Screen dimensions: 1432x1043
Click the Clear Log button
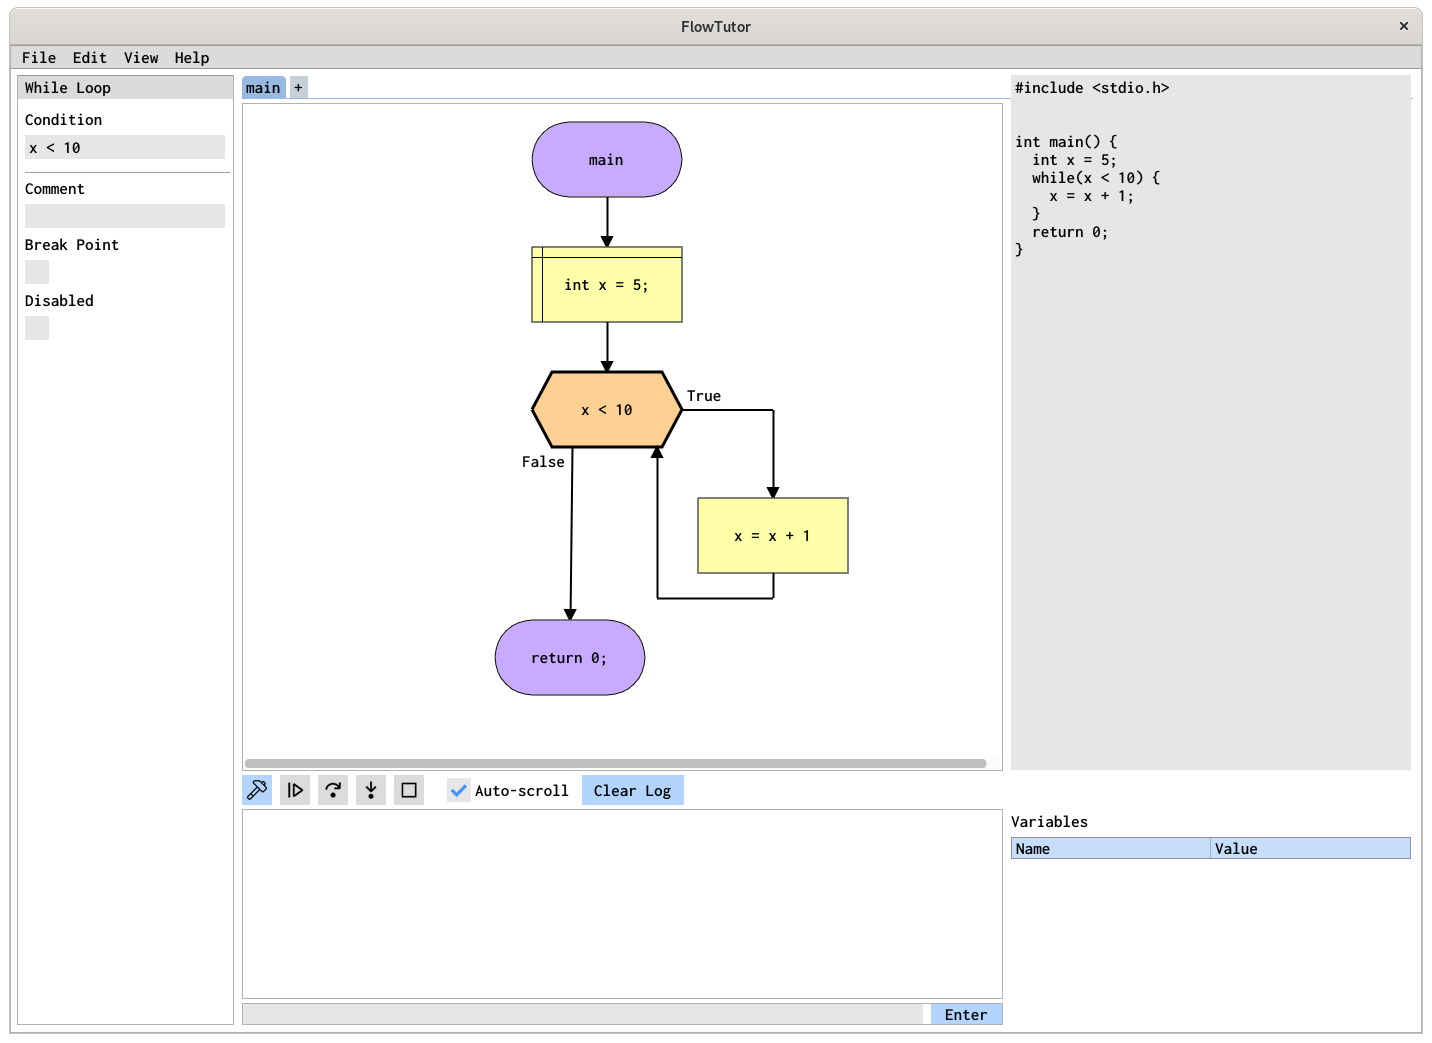(632, 790)
